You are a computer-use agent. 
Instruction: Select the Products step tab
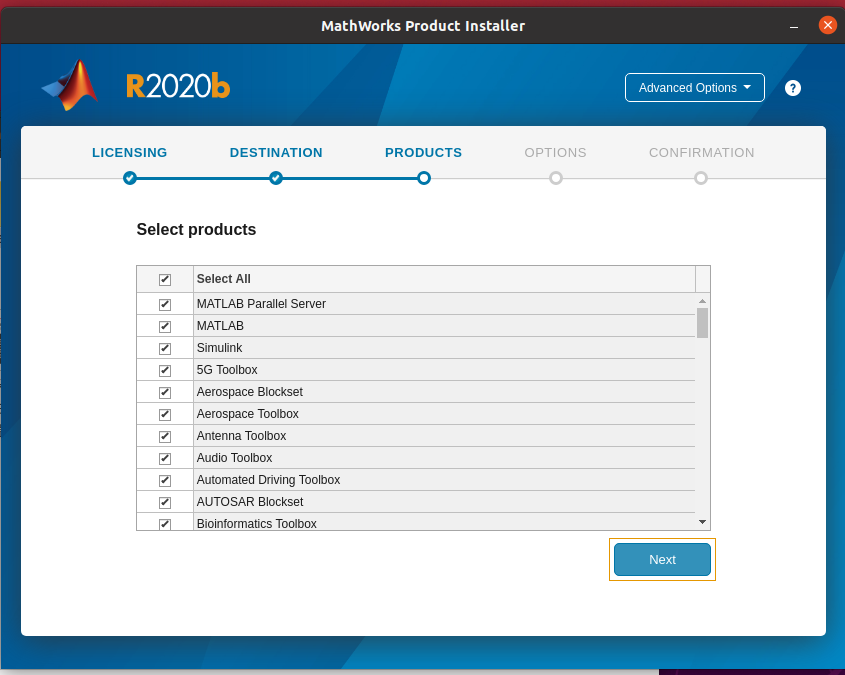tap(424, 152)
